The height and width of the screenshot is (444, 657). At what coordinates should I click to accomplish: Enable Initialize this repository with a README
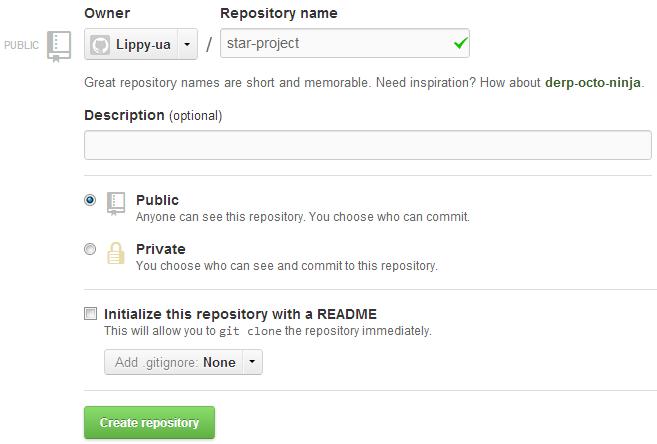(x=91, y=313)
